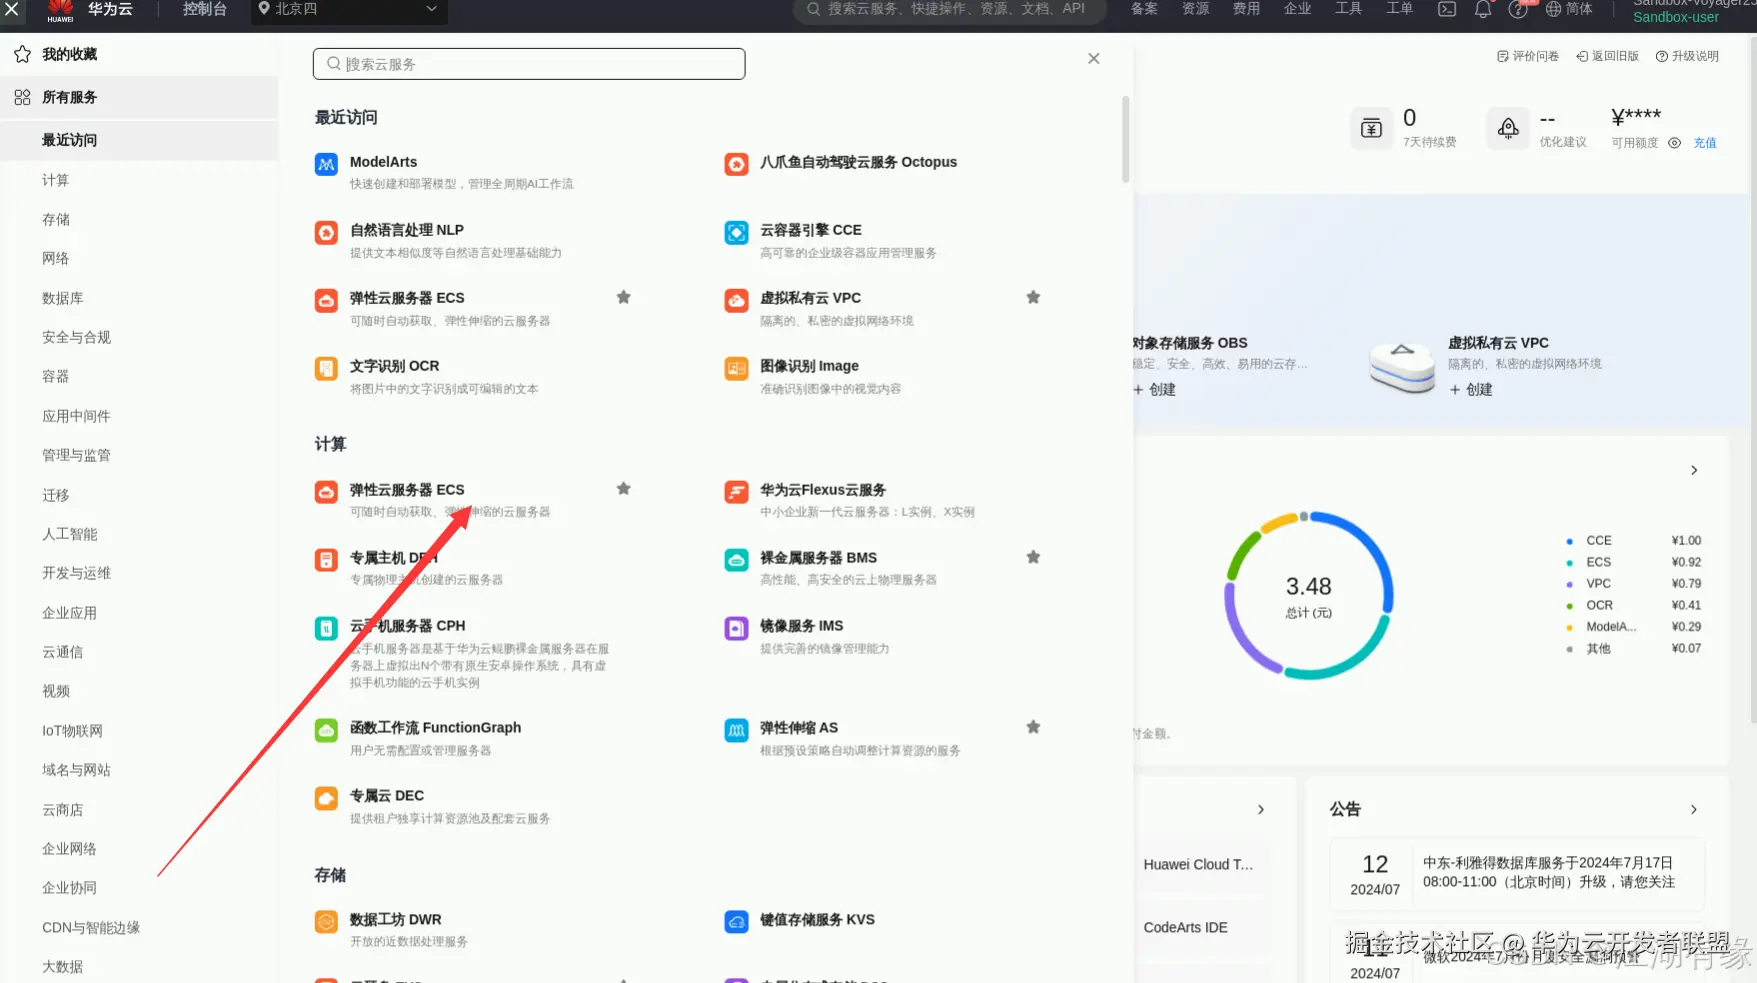Open the 优化建议 rocket icon
Image resolution: width=1757 pixels, height=983 pixels.
coord(1507,128)
